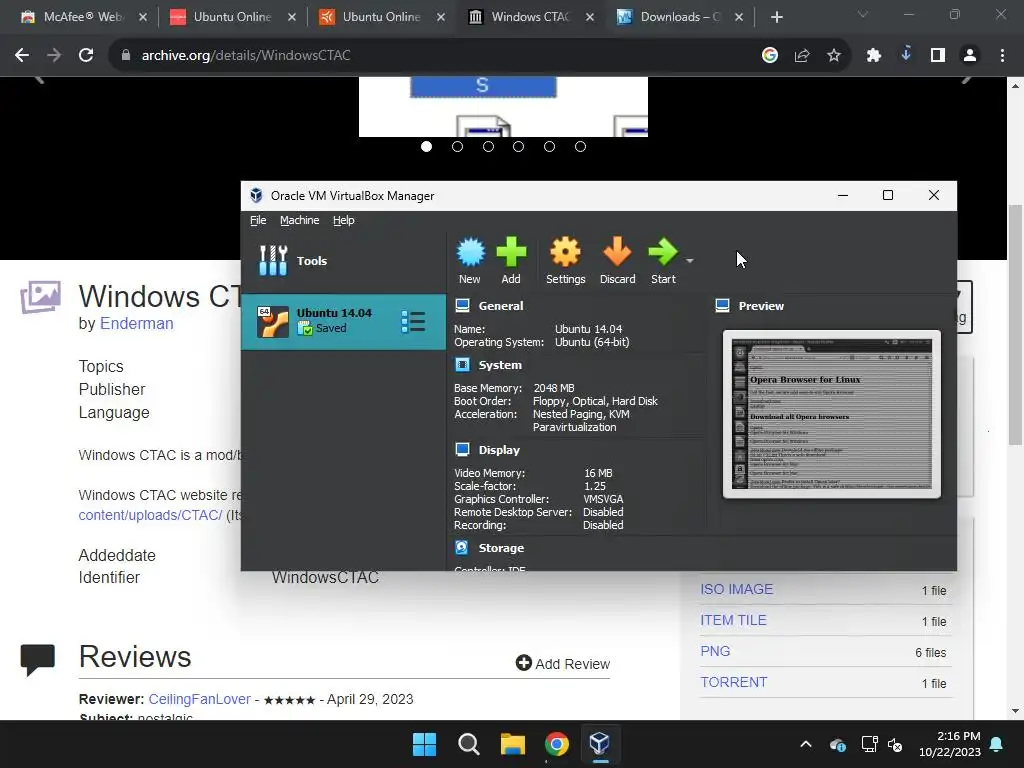Select fifth carousel dot indicator
This screenshot has width=1024, height=768.
click(549, 146)
